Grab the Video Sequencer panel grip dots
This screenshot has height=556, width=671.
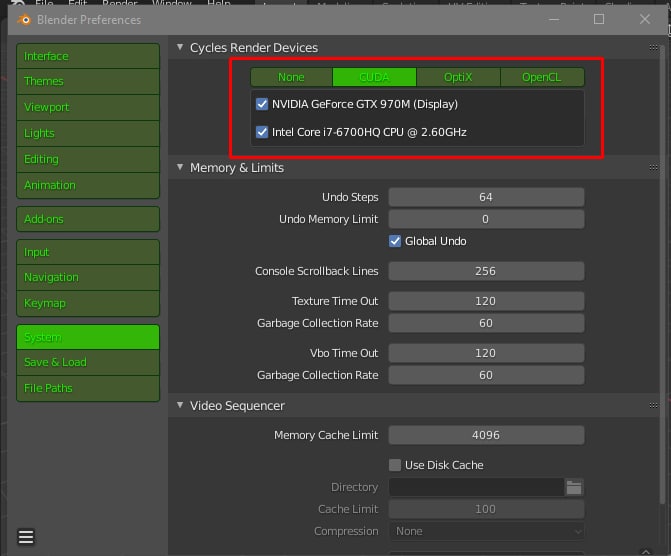653,405
